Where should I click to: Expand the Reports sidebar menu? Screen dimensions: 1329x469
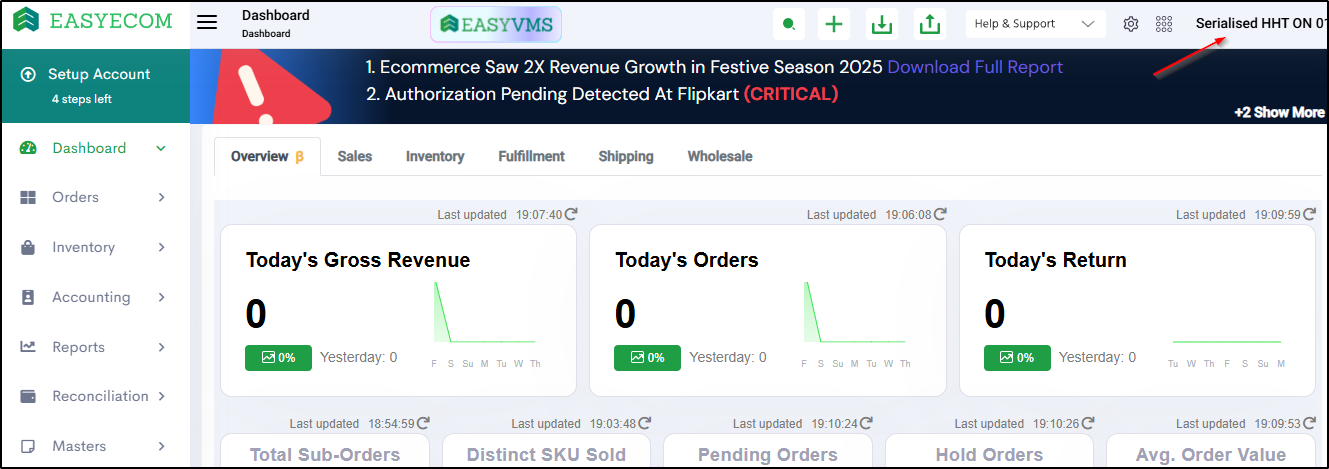click(94, 347)
